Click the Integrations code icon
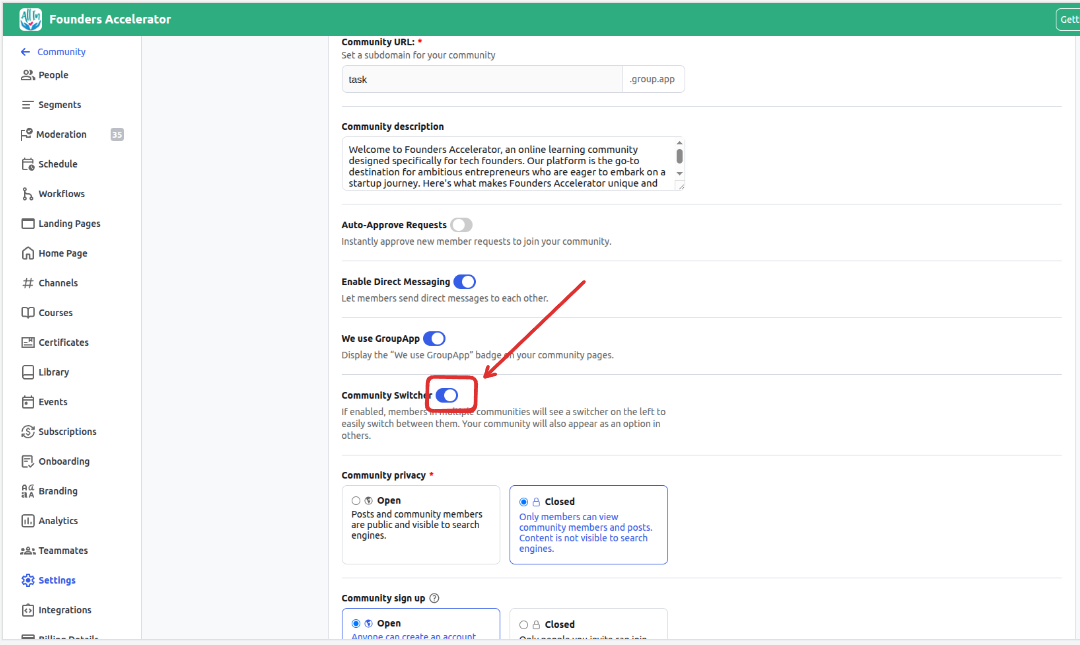 tap(28, 610)
